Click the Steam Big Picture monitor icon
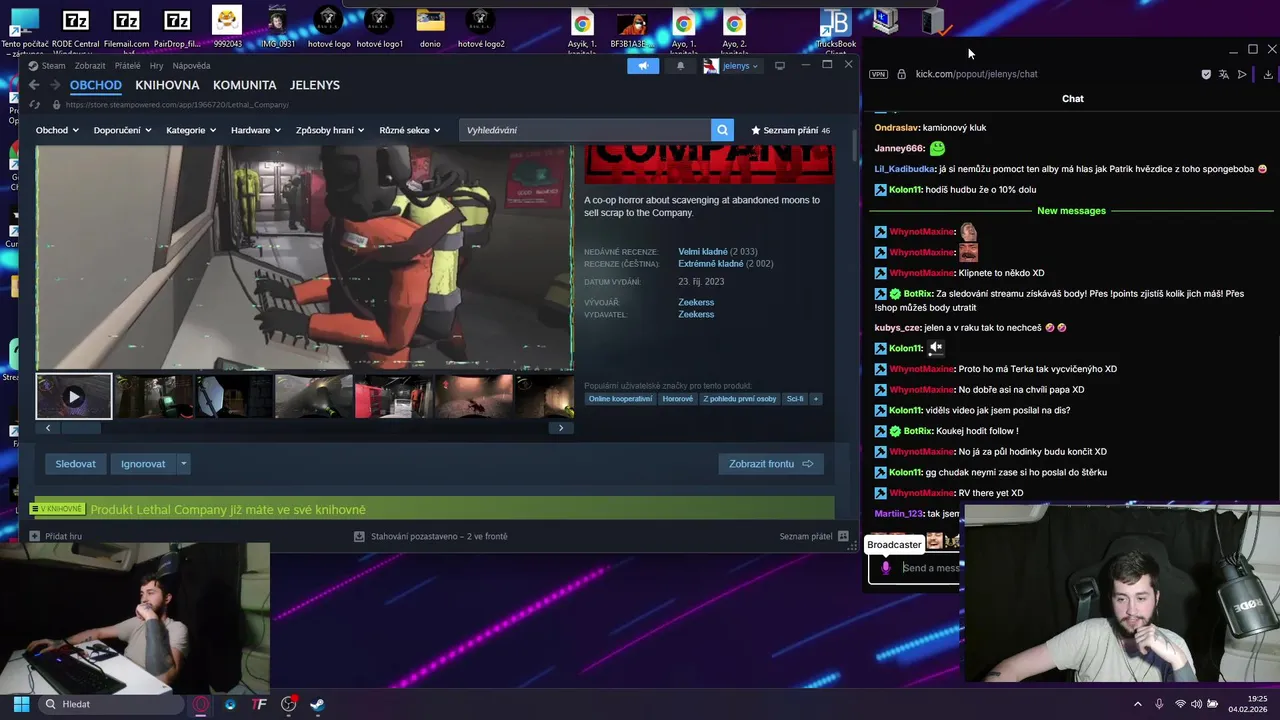 tap(780, 66)
